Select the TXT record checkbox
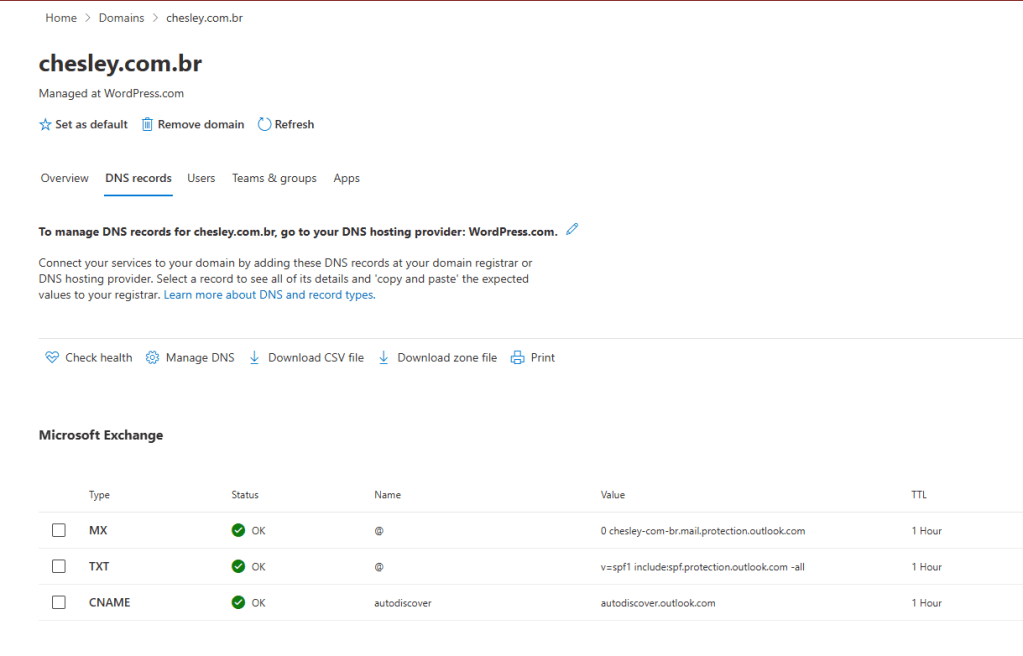 pyautogui.click(x=59, y=567)
